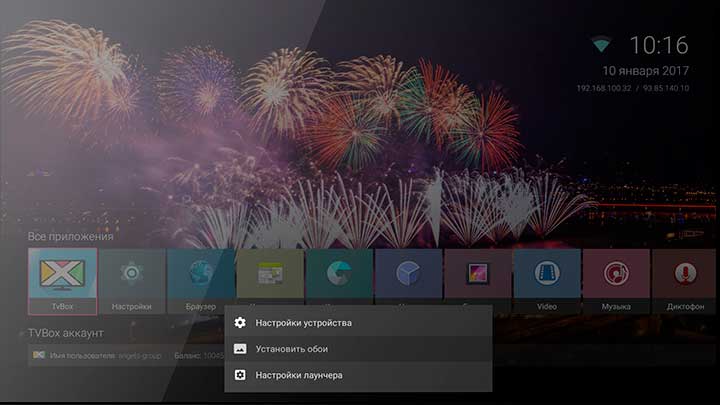Screen dimensions: 720x405
Task: Launch the Video app tile
Action: 546,281
